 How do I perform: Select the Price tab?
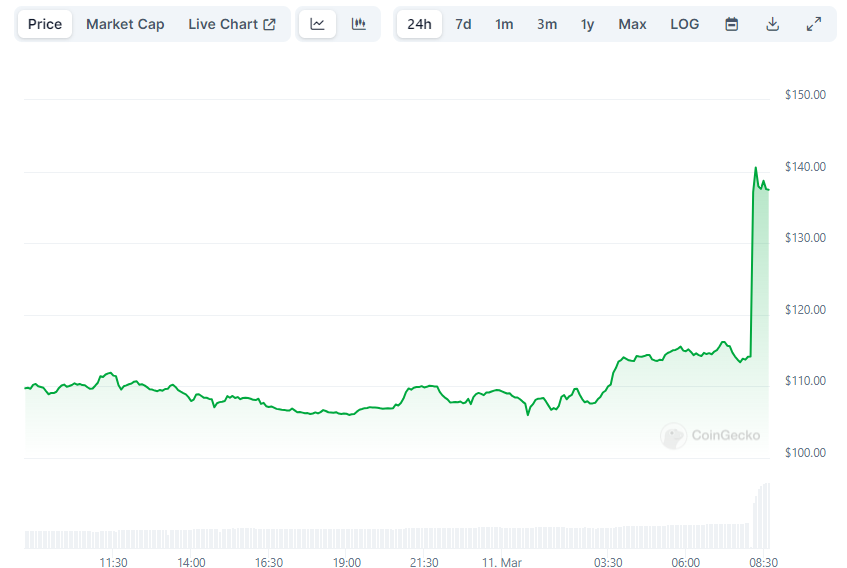pos(45,24)
